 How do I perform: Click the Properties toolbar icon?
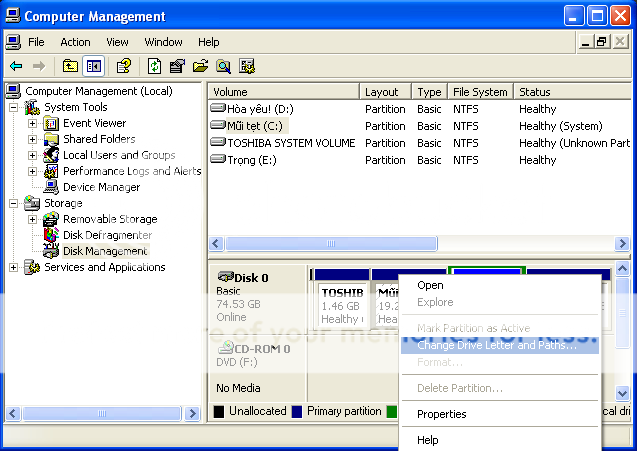point(177,66)
